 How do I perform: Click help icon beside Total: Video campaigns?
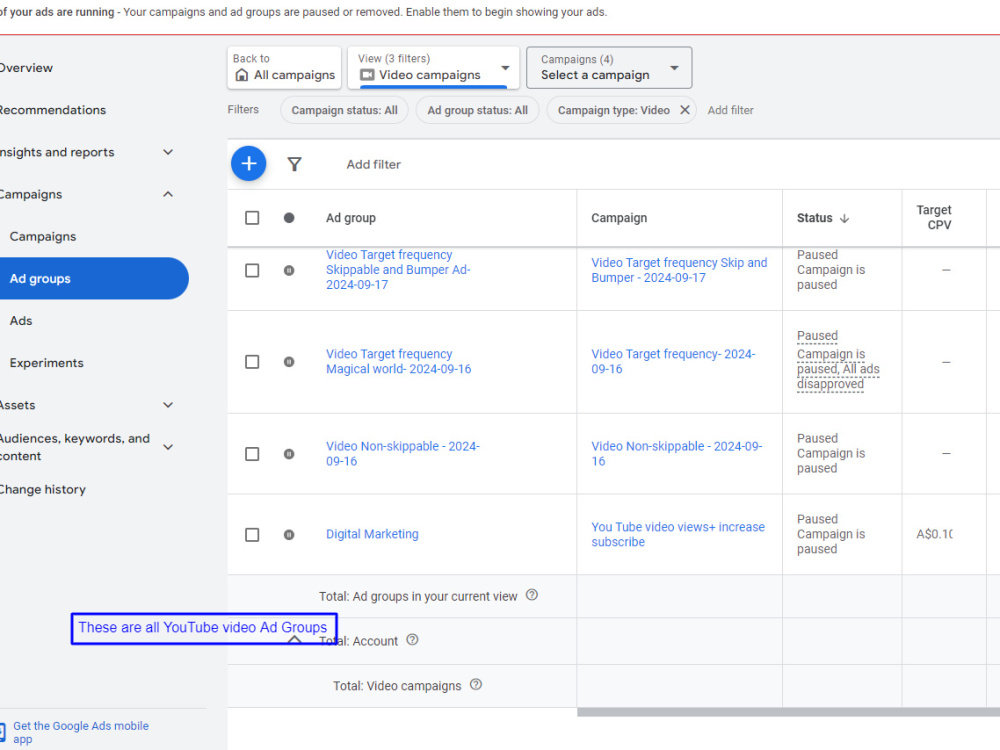point(476,684)
